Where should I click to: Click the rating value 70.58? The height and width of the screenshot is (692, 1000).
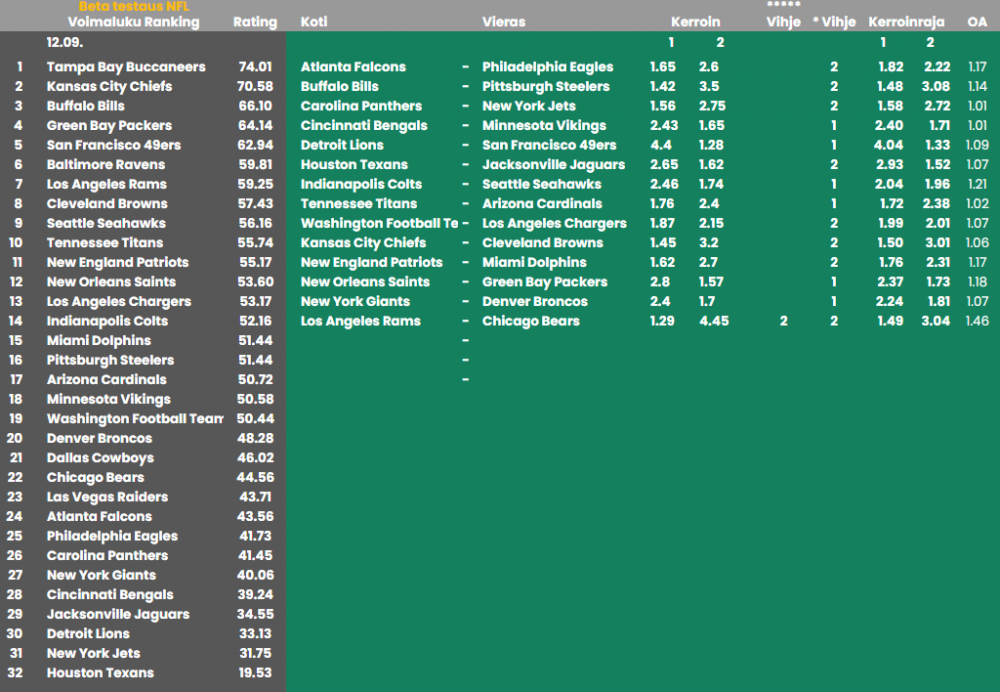click(255, 86)
